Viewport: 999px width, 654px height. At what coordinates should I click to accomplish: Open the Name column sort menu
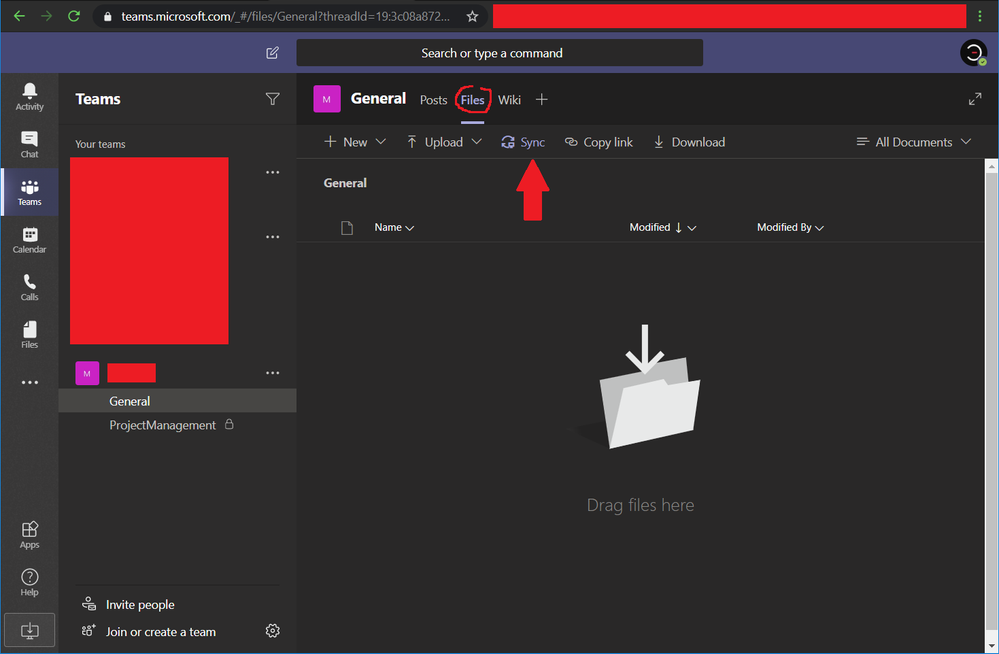(x=394, y=228)
